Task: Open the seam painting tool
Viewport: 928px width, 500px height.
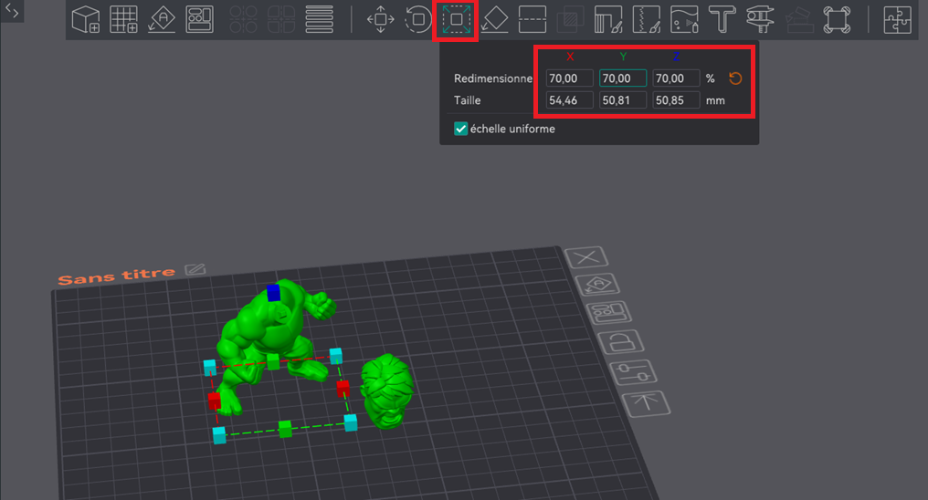Action: pos(646,20)
